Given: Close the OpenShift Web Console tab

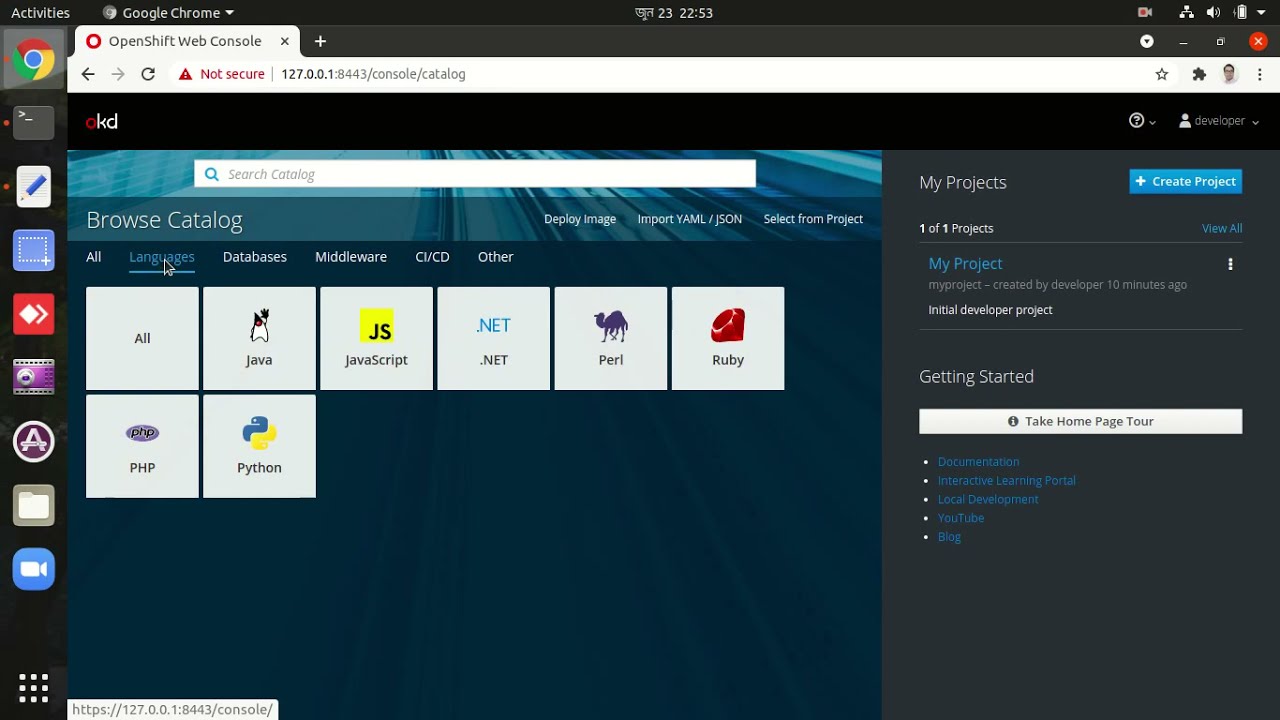Looking at the screenshot, I should pyautogui.click(x=285, y=41).
